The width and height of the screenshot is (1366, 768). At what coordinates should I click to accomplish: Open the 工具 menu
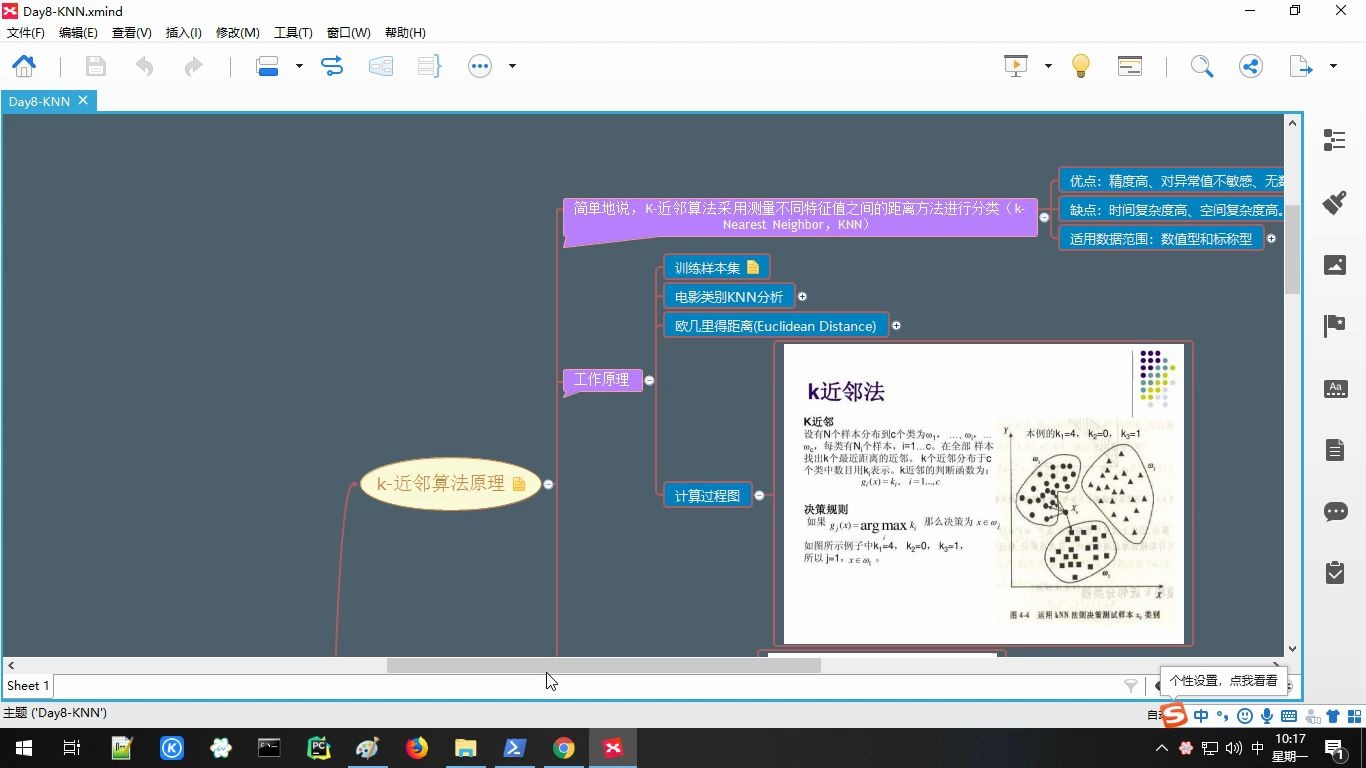[x=293, y=32]
